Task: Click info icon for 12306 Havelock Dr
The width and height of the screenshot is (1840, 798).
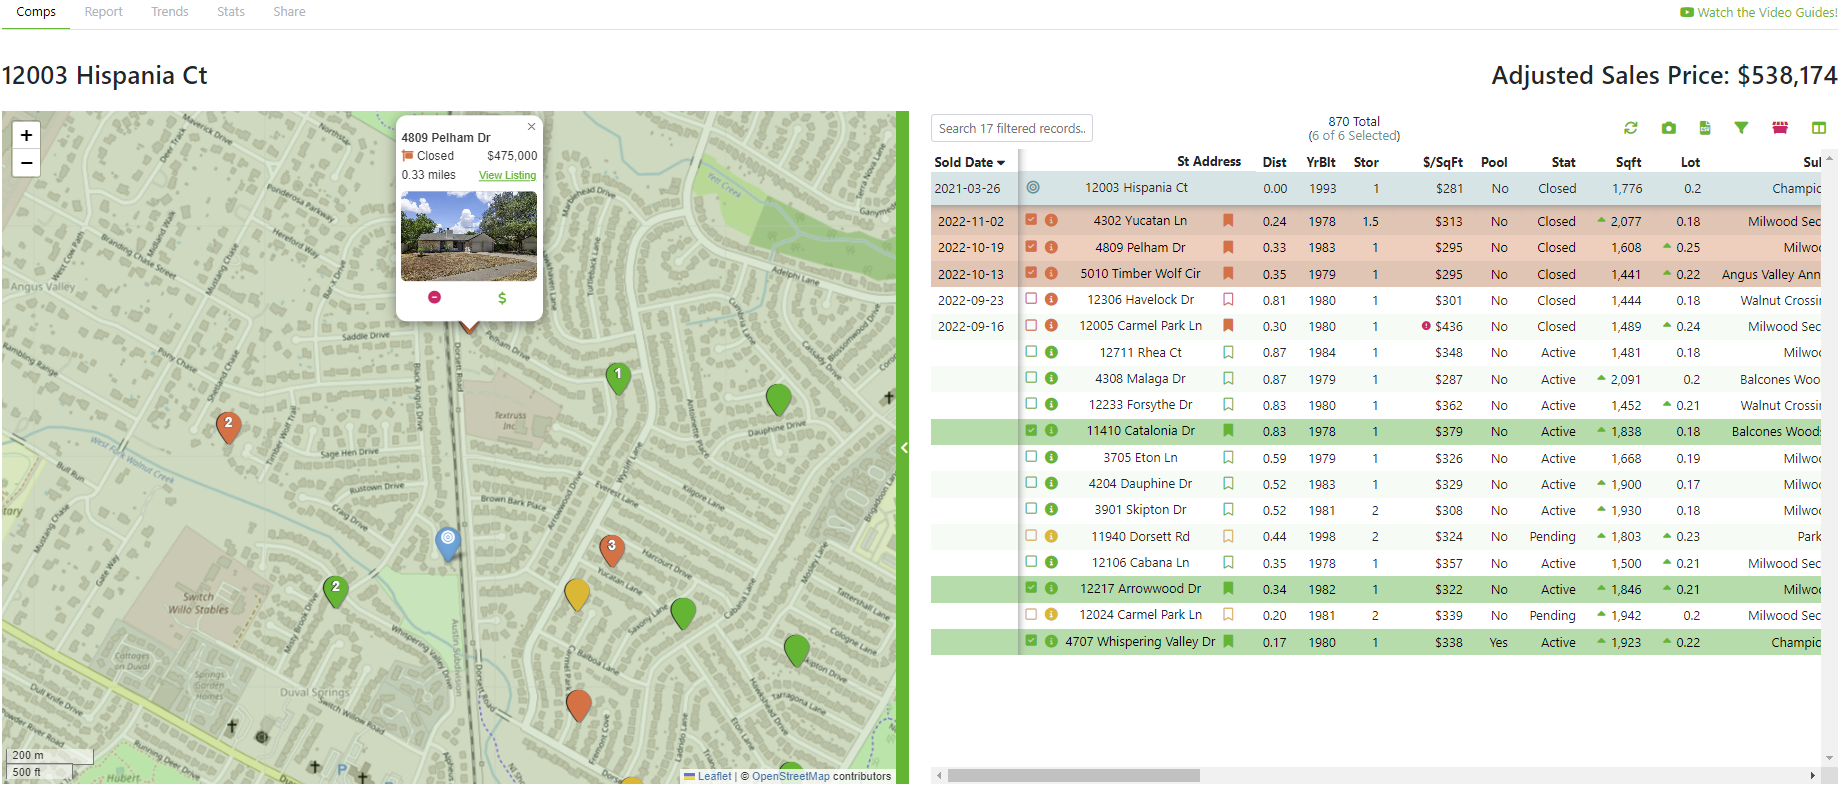Action: point(1051,299)
